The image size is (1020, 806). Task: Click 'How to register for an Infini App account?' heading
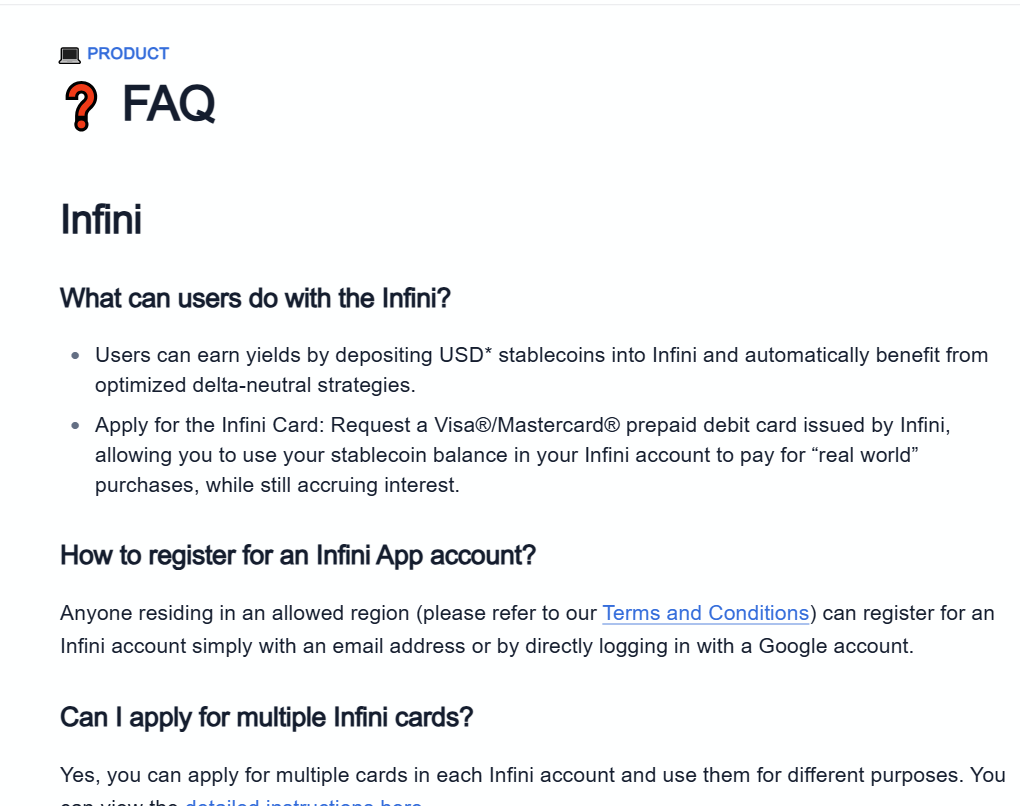point(298,556)
